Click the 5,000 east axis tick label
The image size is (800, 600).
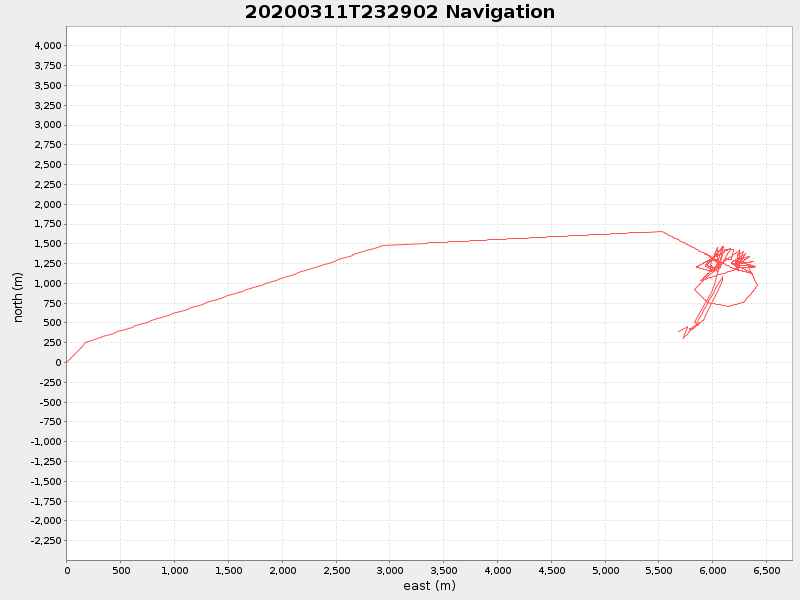click(x=606, y=570)
